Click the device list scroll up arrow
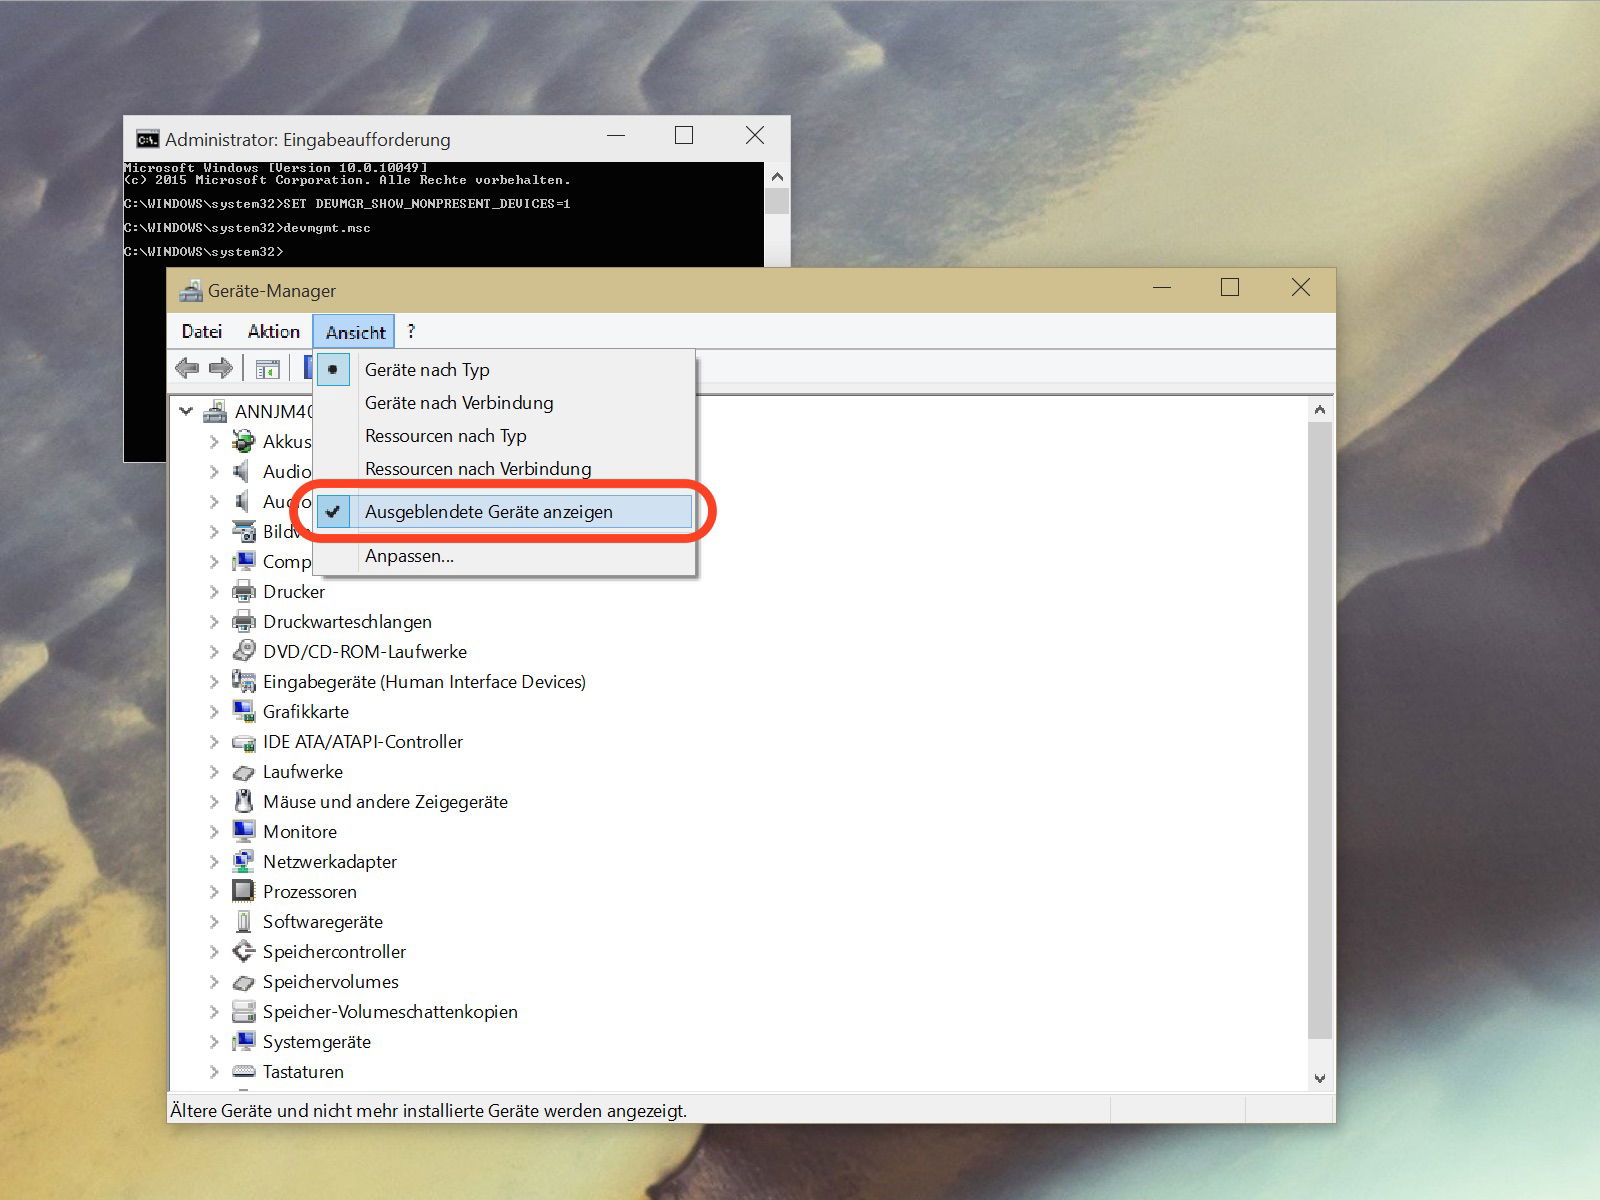The width and height of the screenshot is (1600, 1200). 1320,409
